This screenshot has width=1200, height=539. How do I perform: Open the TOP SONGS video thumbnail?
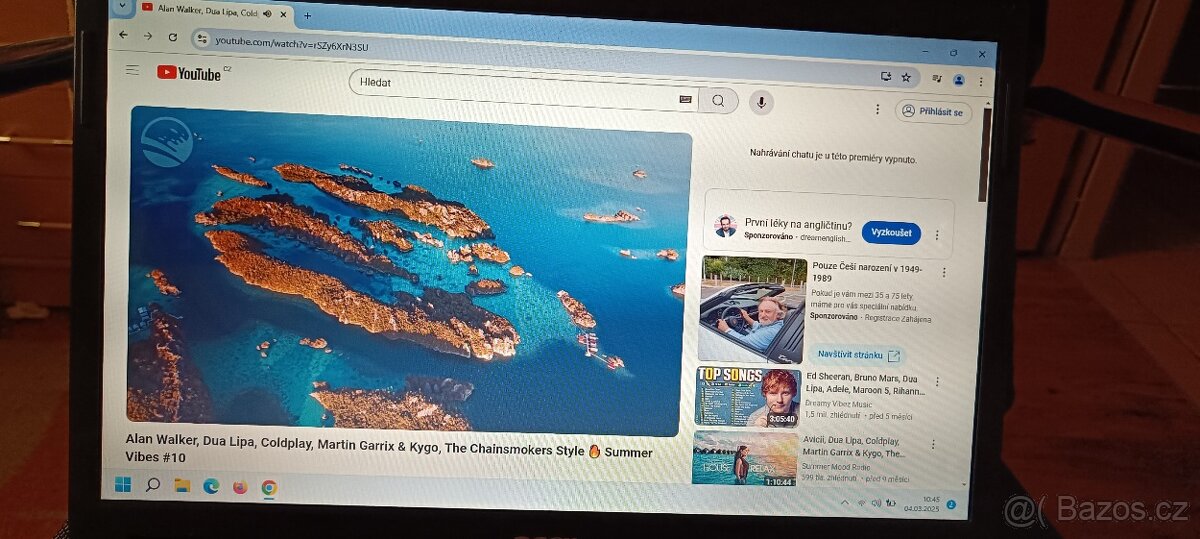point(748,397)
